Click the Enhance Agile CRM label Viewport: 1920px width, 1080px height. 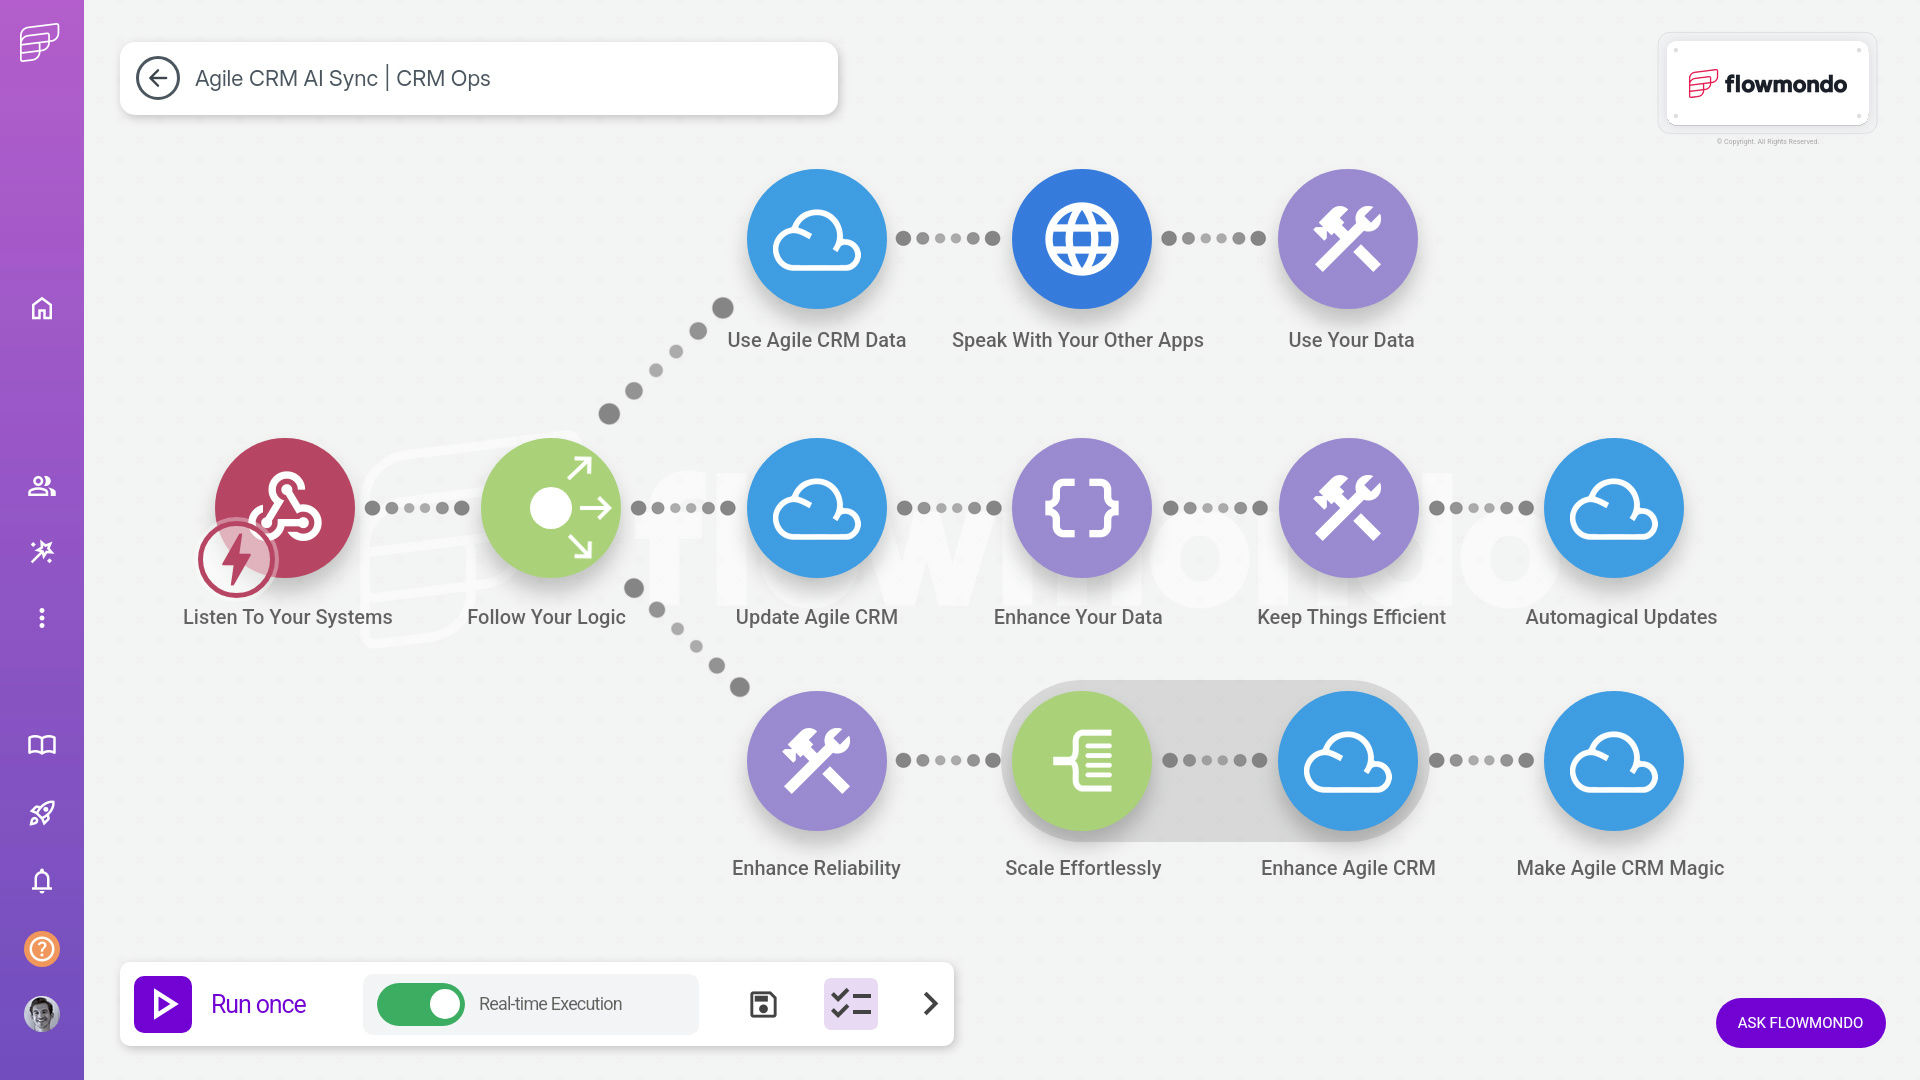1348,868
